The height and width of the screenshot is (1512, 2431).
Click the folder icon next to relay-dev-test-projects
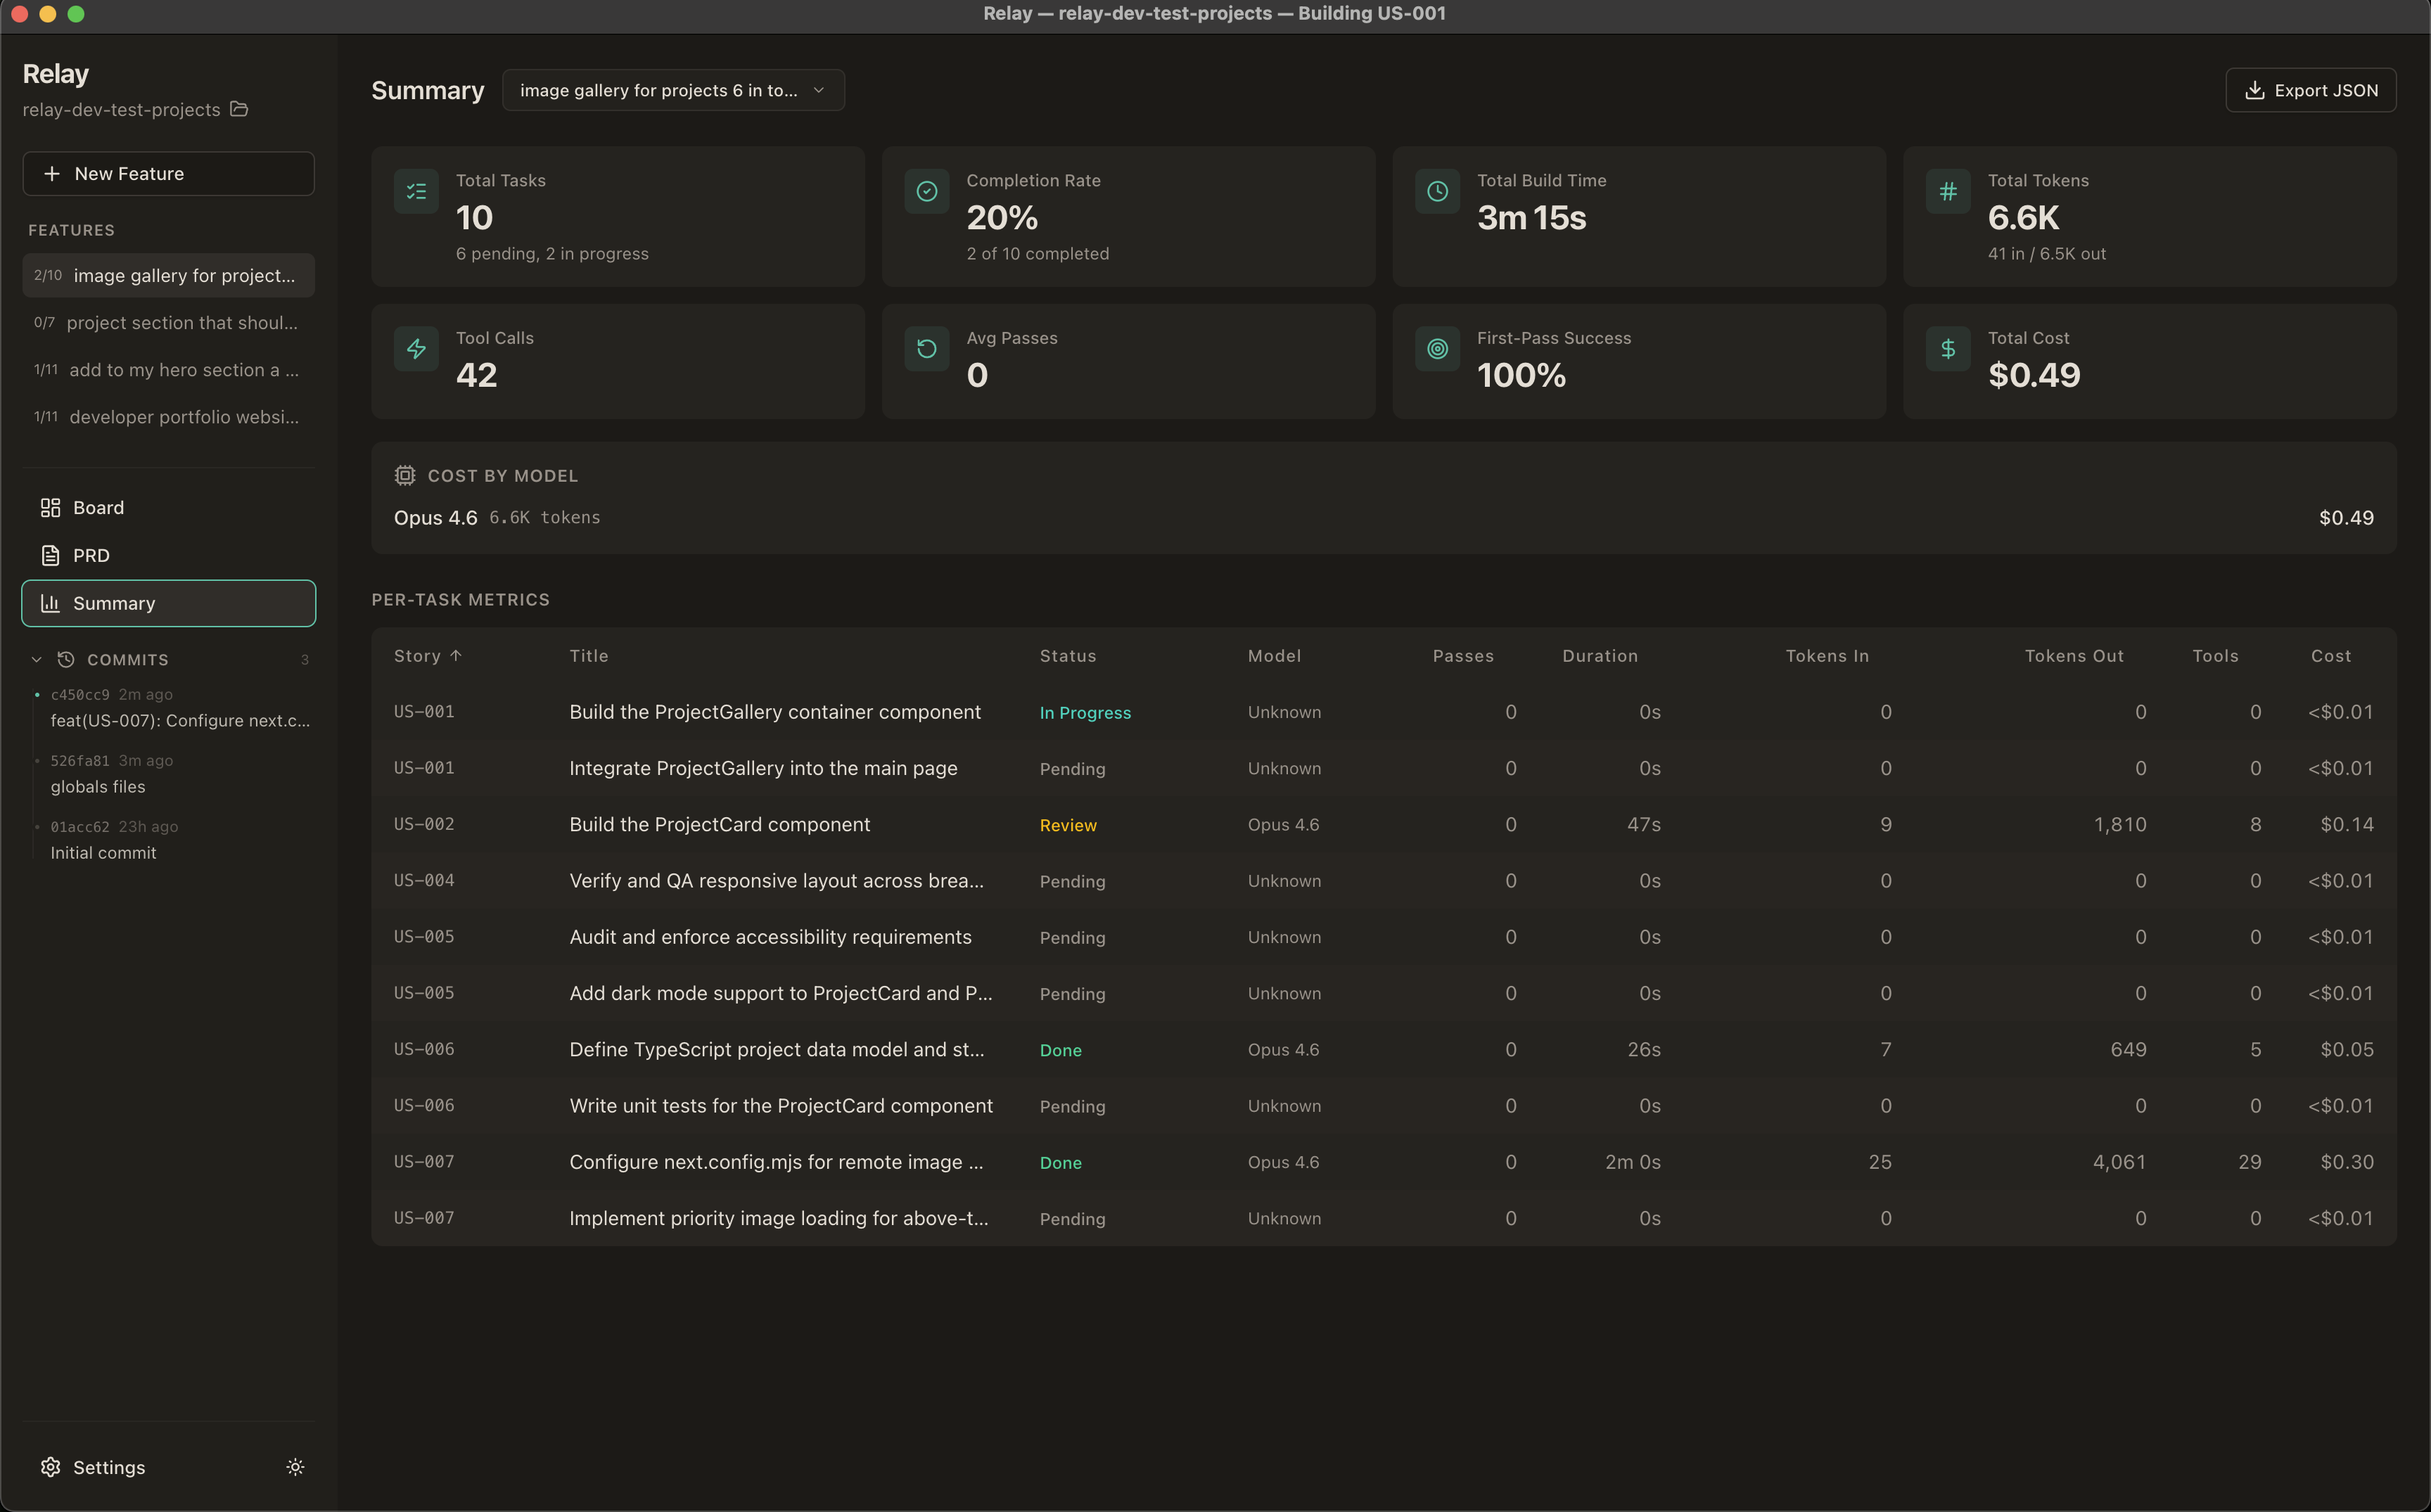239,109
